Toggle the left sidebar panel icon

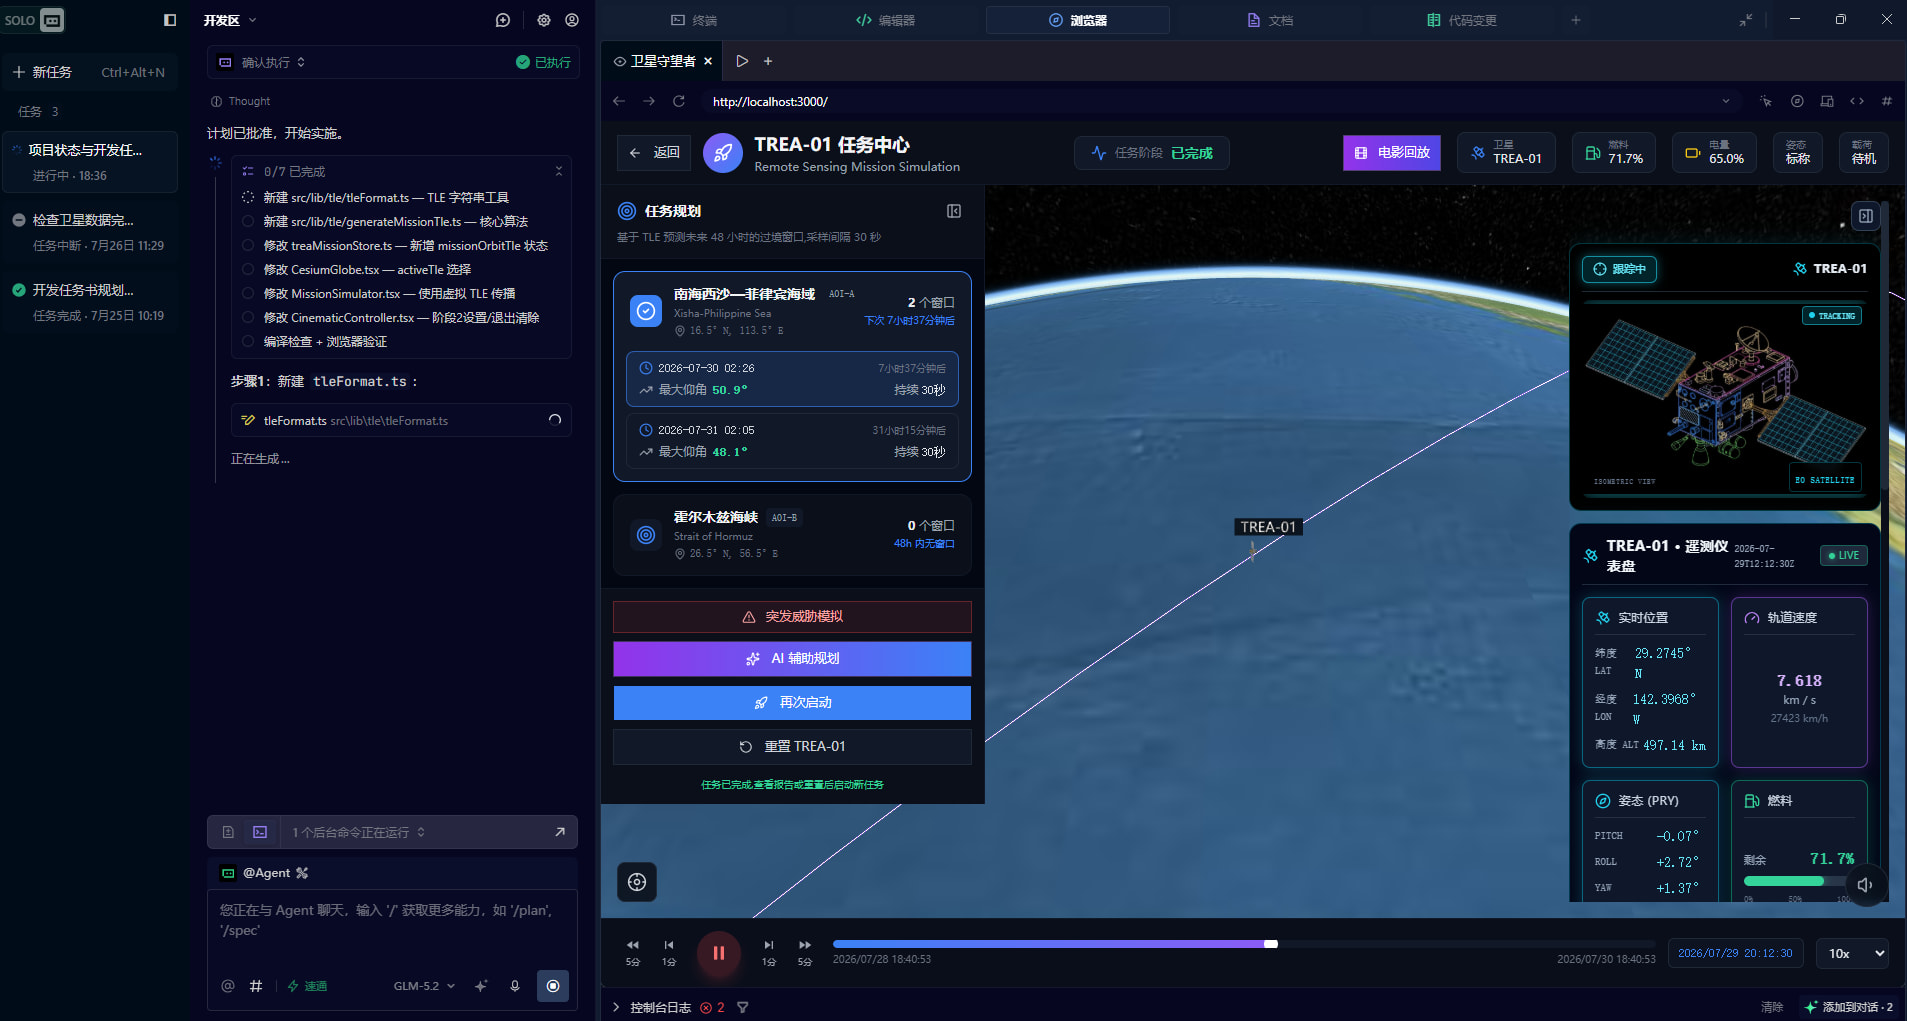pos(170,20)
